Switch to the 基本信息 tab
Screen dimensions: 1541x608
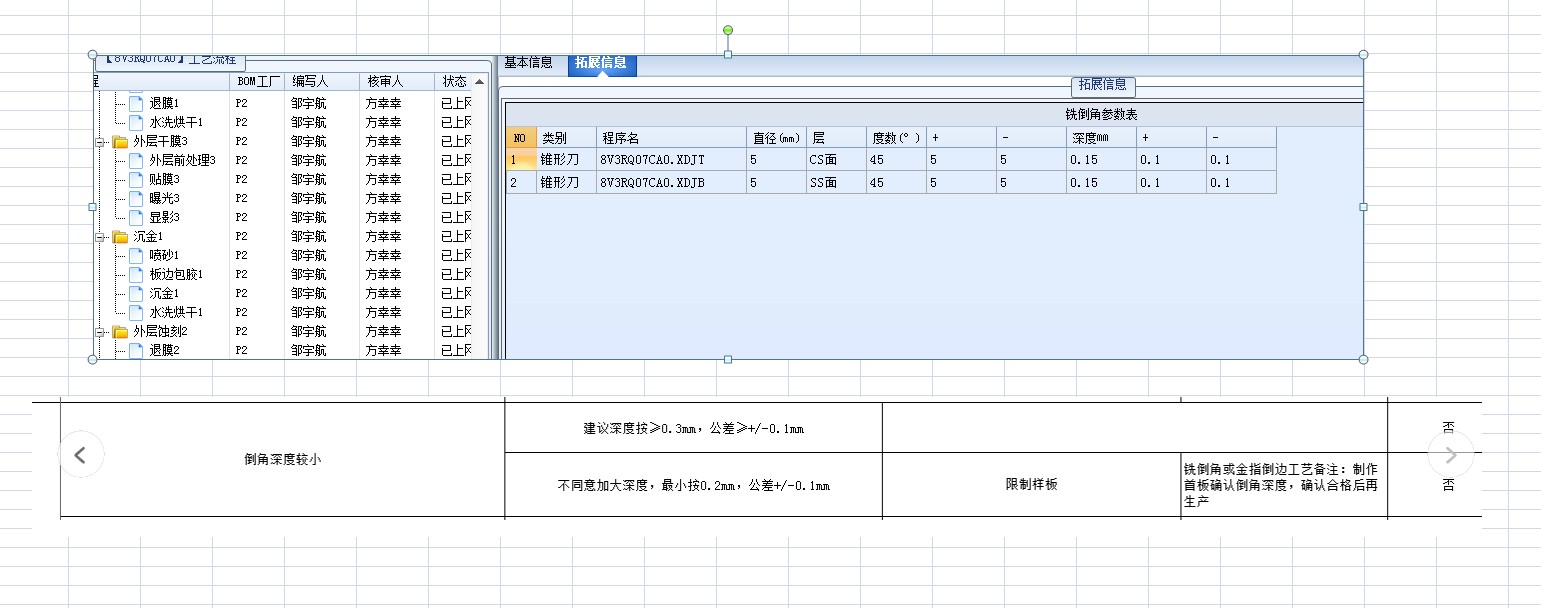click(x=528, y=62)
